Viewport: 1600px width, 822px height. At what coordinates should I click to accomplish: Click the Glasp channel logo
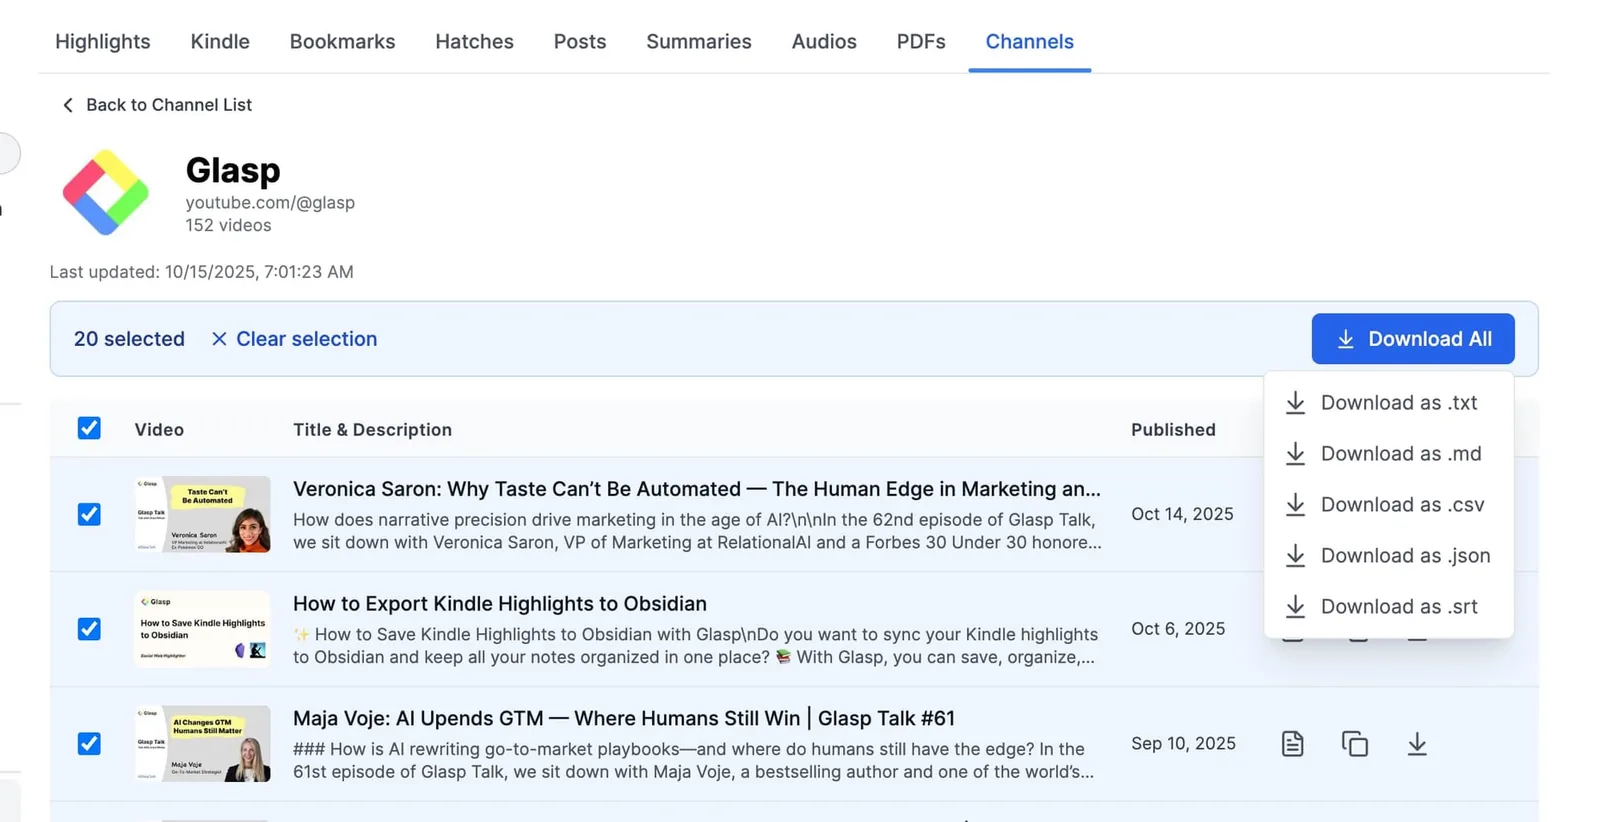106,192
